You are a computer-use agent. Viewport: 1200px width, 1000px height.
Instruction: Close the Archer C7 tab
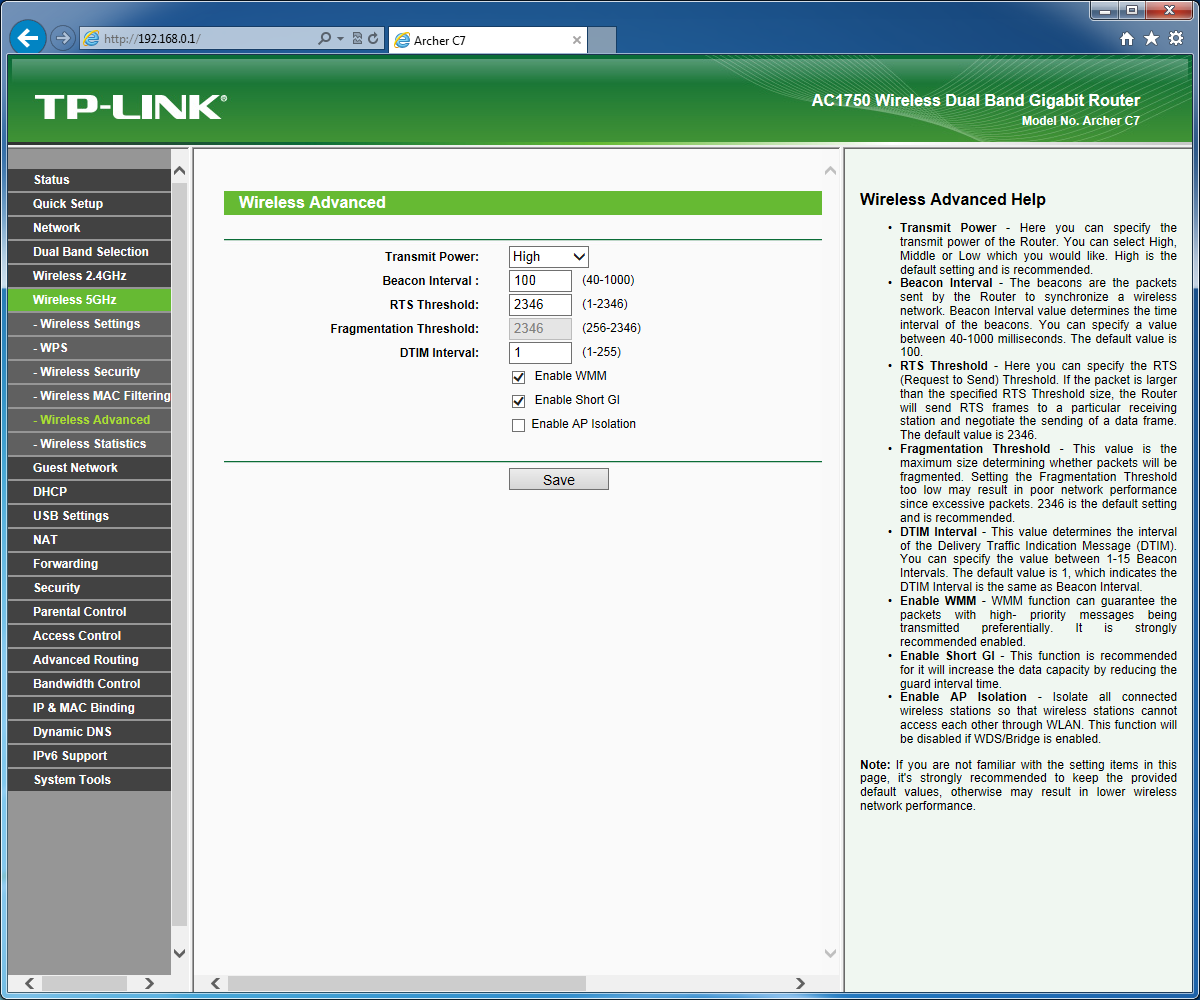(x=577, y=40)
